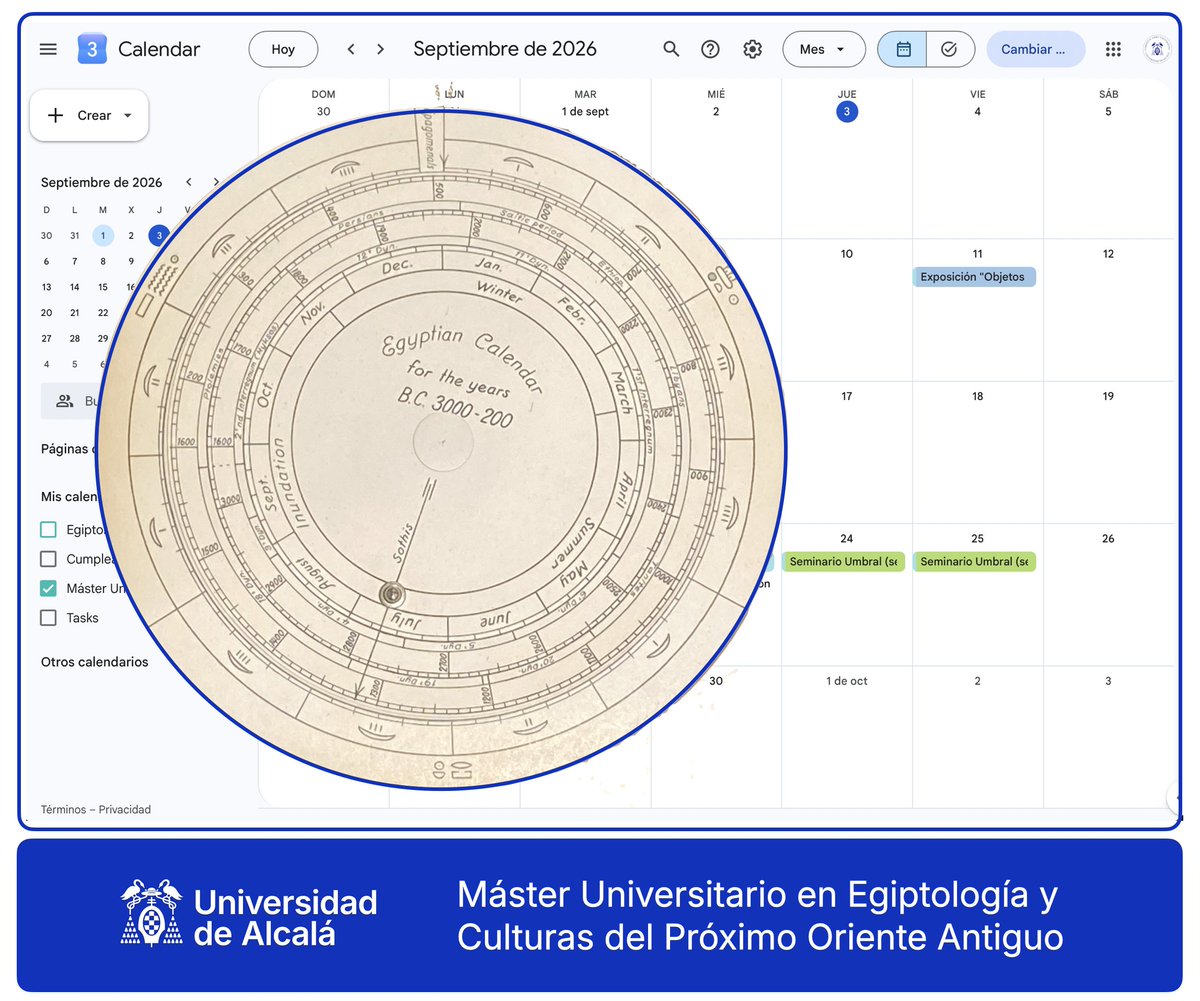Click day 26 in the month grid

coord(1108,538)
